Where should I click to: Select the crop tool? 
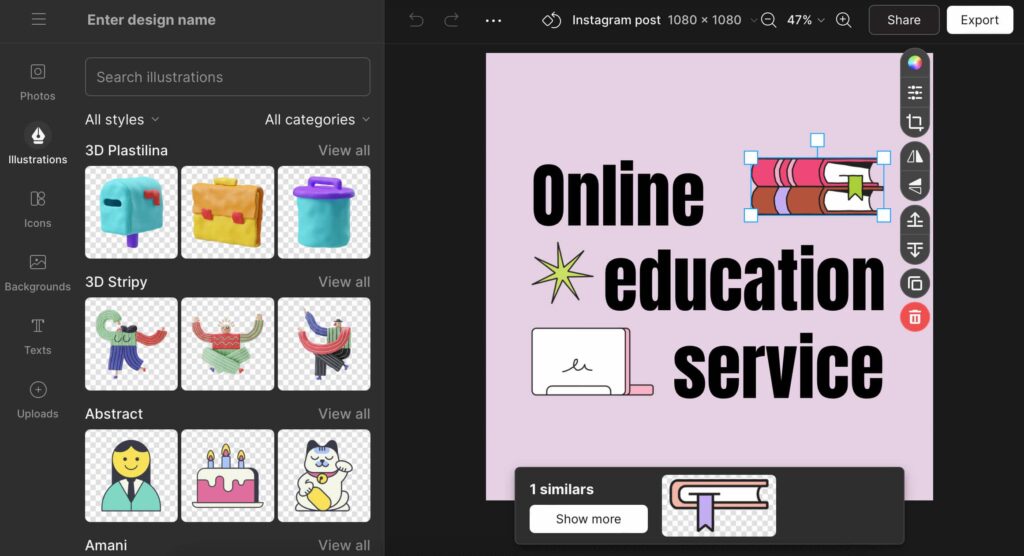click(914, 123)
